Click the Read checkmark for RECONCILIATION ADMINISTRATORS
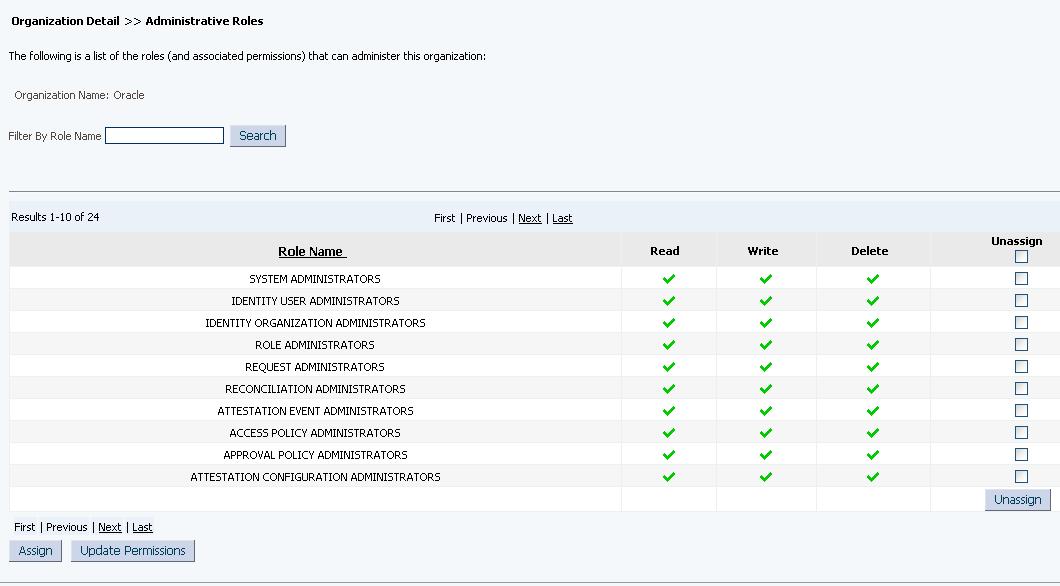 point(669,389)
